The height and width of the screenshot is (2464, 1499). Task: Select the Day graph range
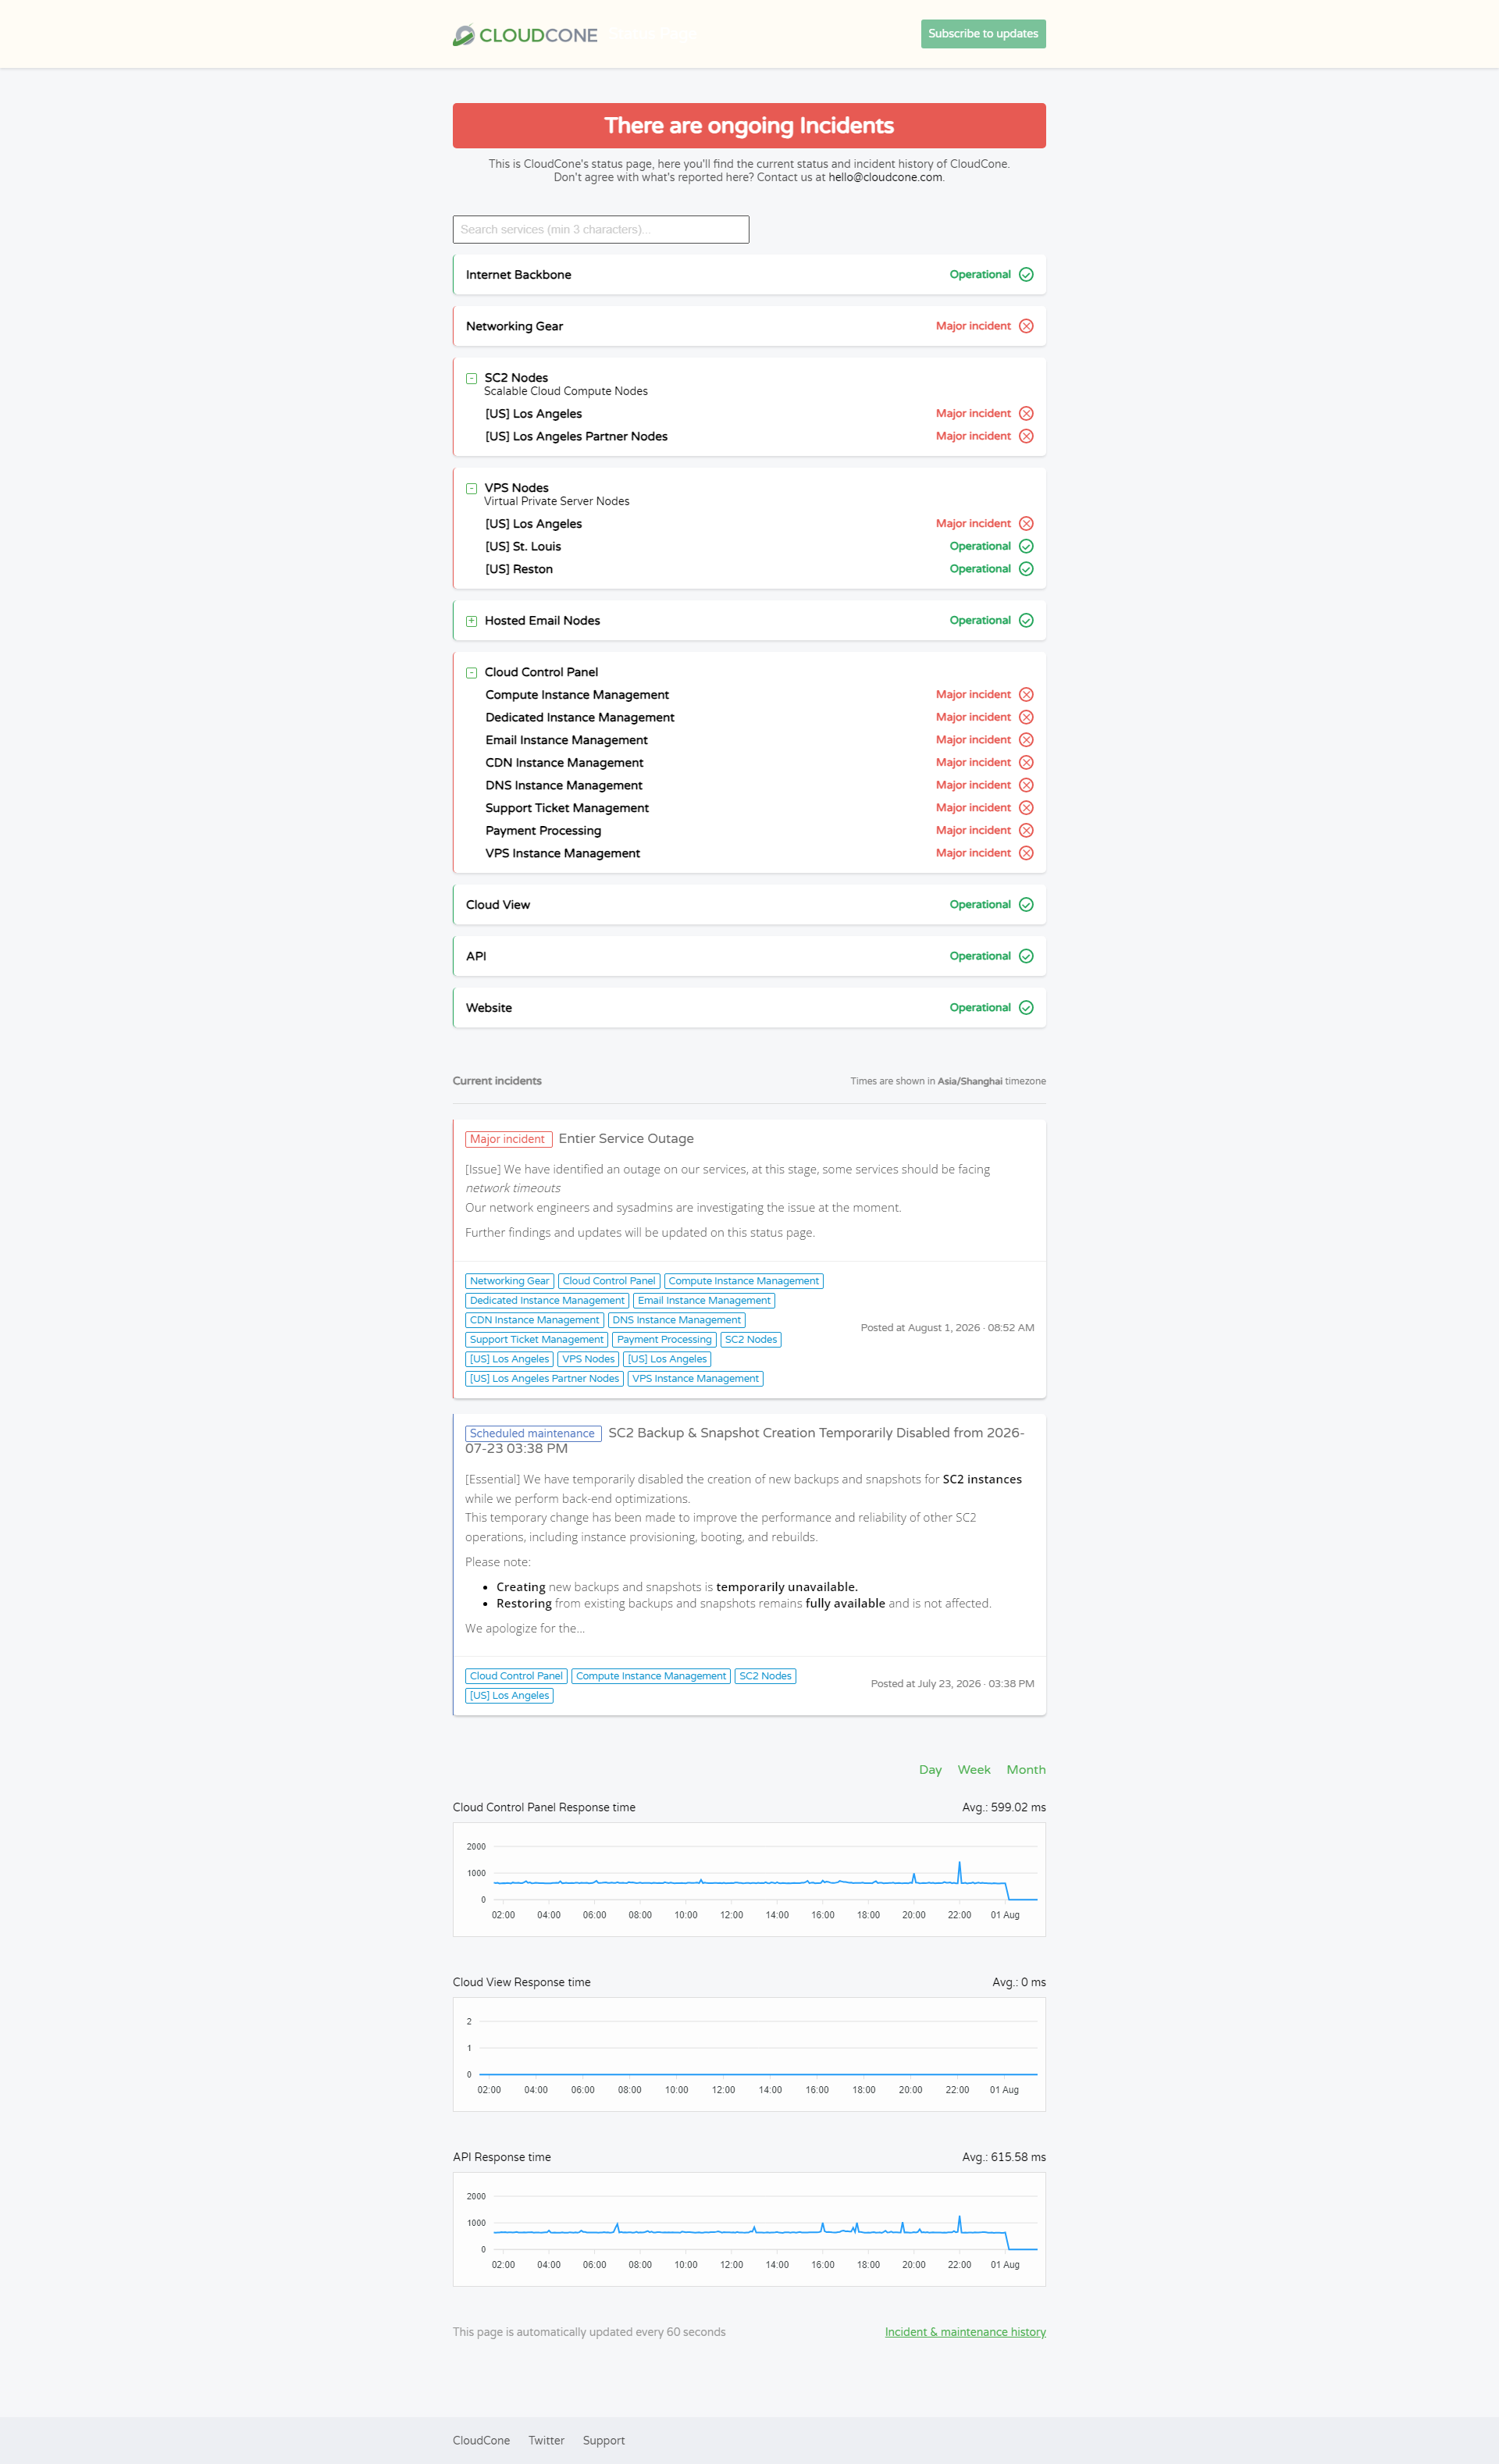coord(930,1769)
